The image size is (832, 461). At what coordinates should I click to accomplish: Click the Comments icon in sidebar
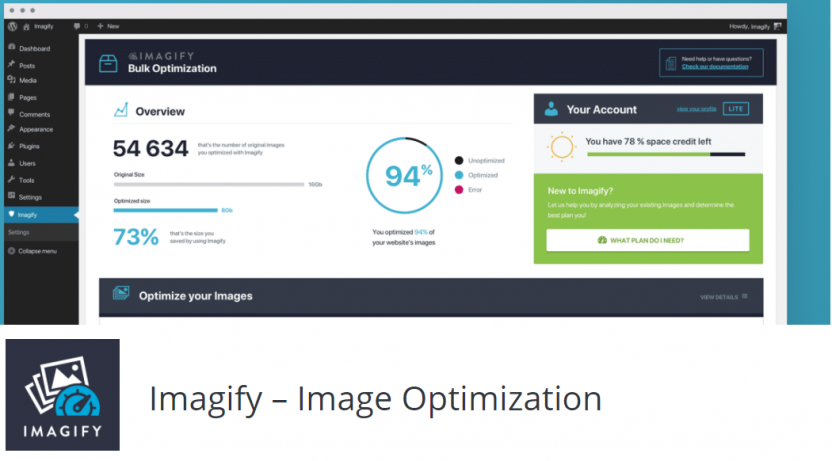(x=12, y=114)
